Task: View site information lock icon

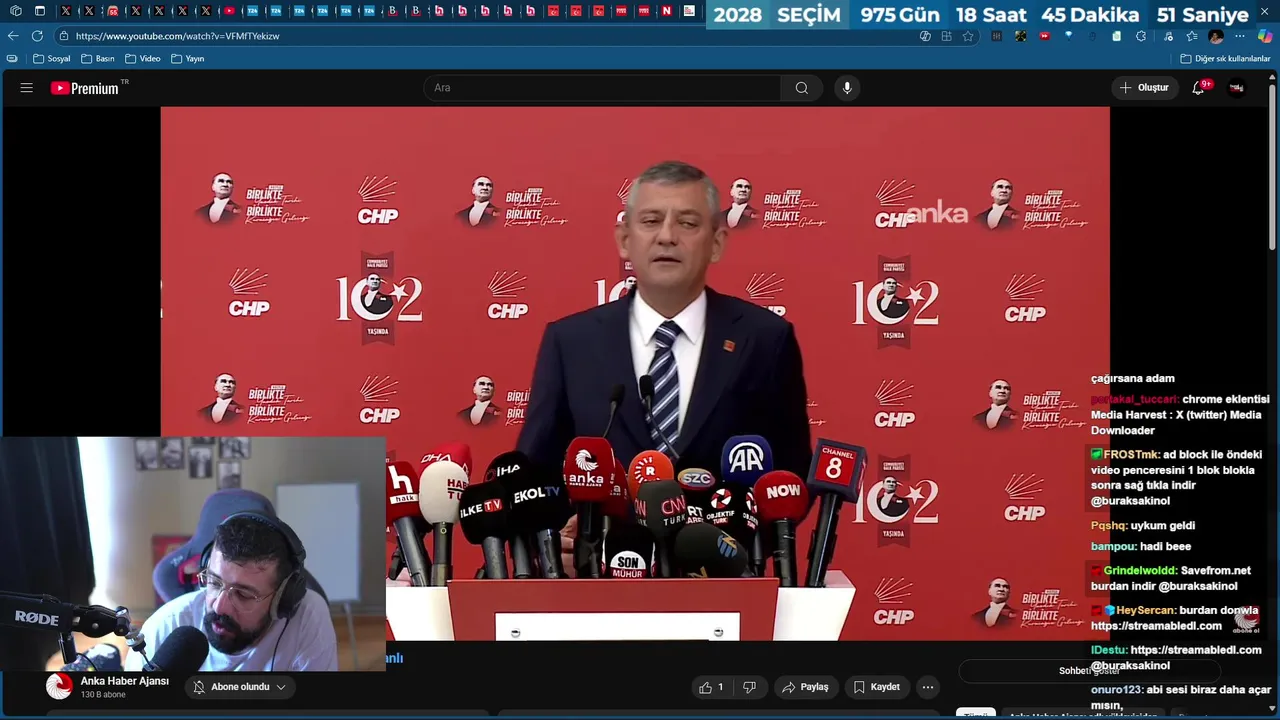Action: coord(64,36)
